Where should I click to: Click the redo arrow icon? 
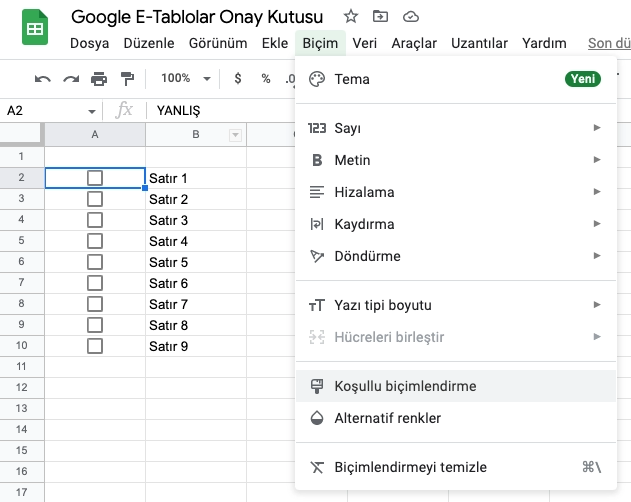click(70, 79)
